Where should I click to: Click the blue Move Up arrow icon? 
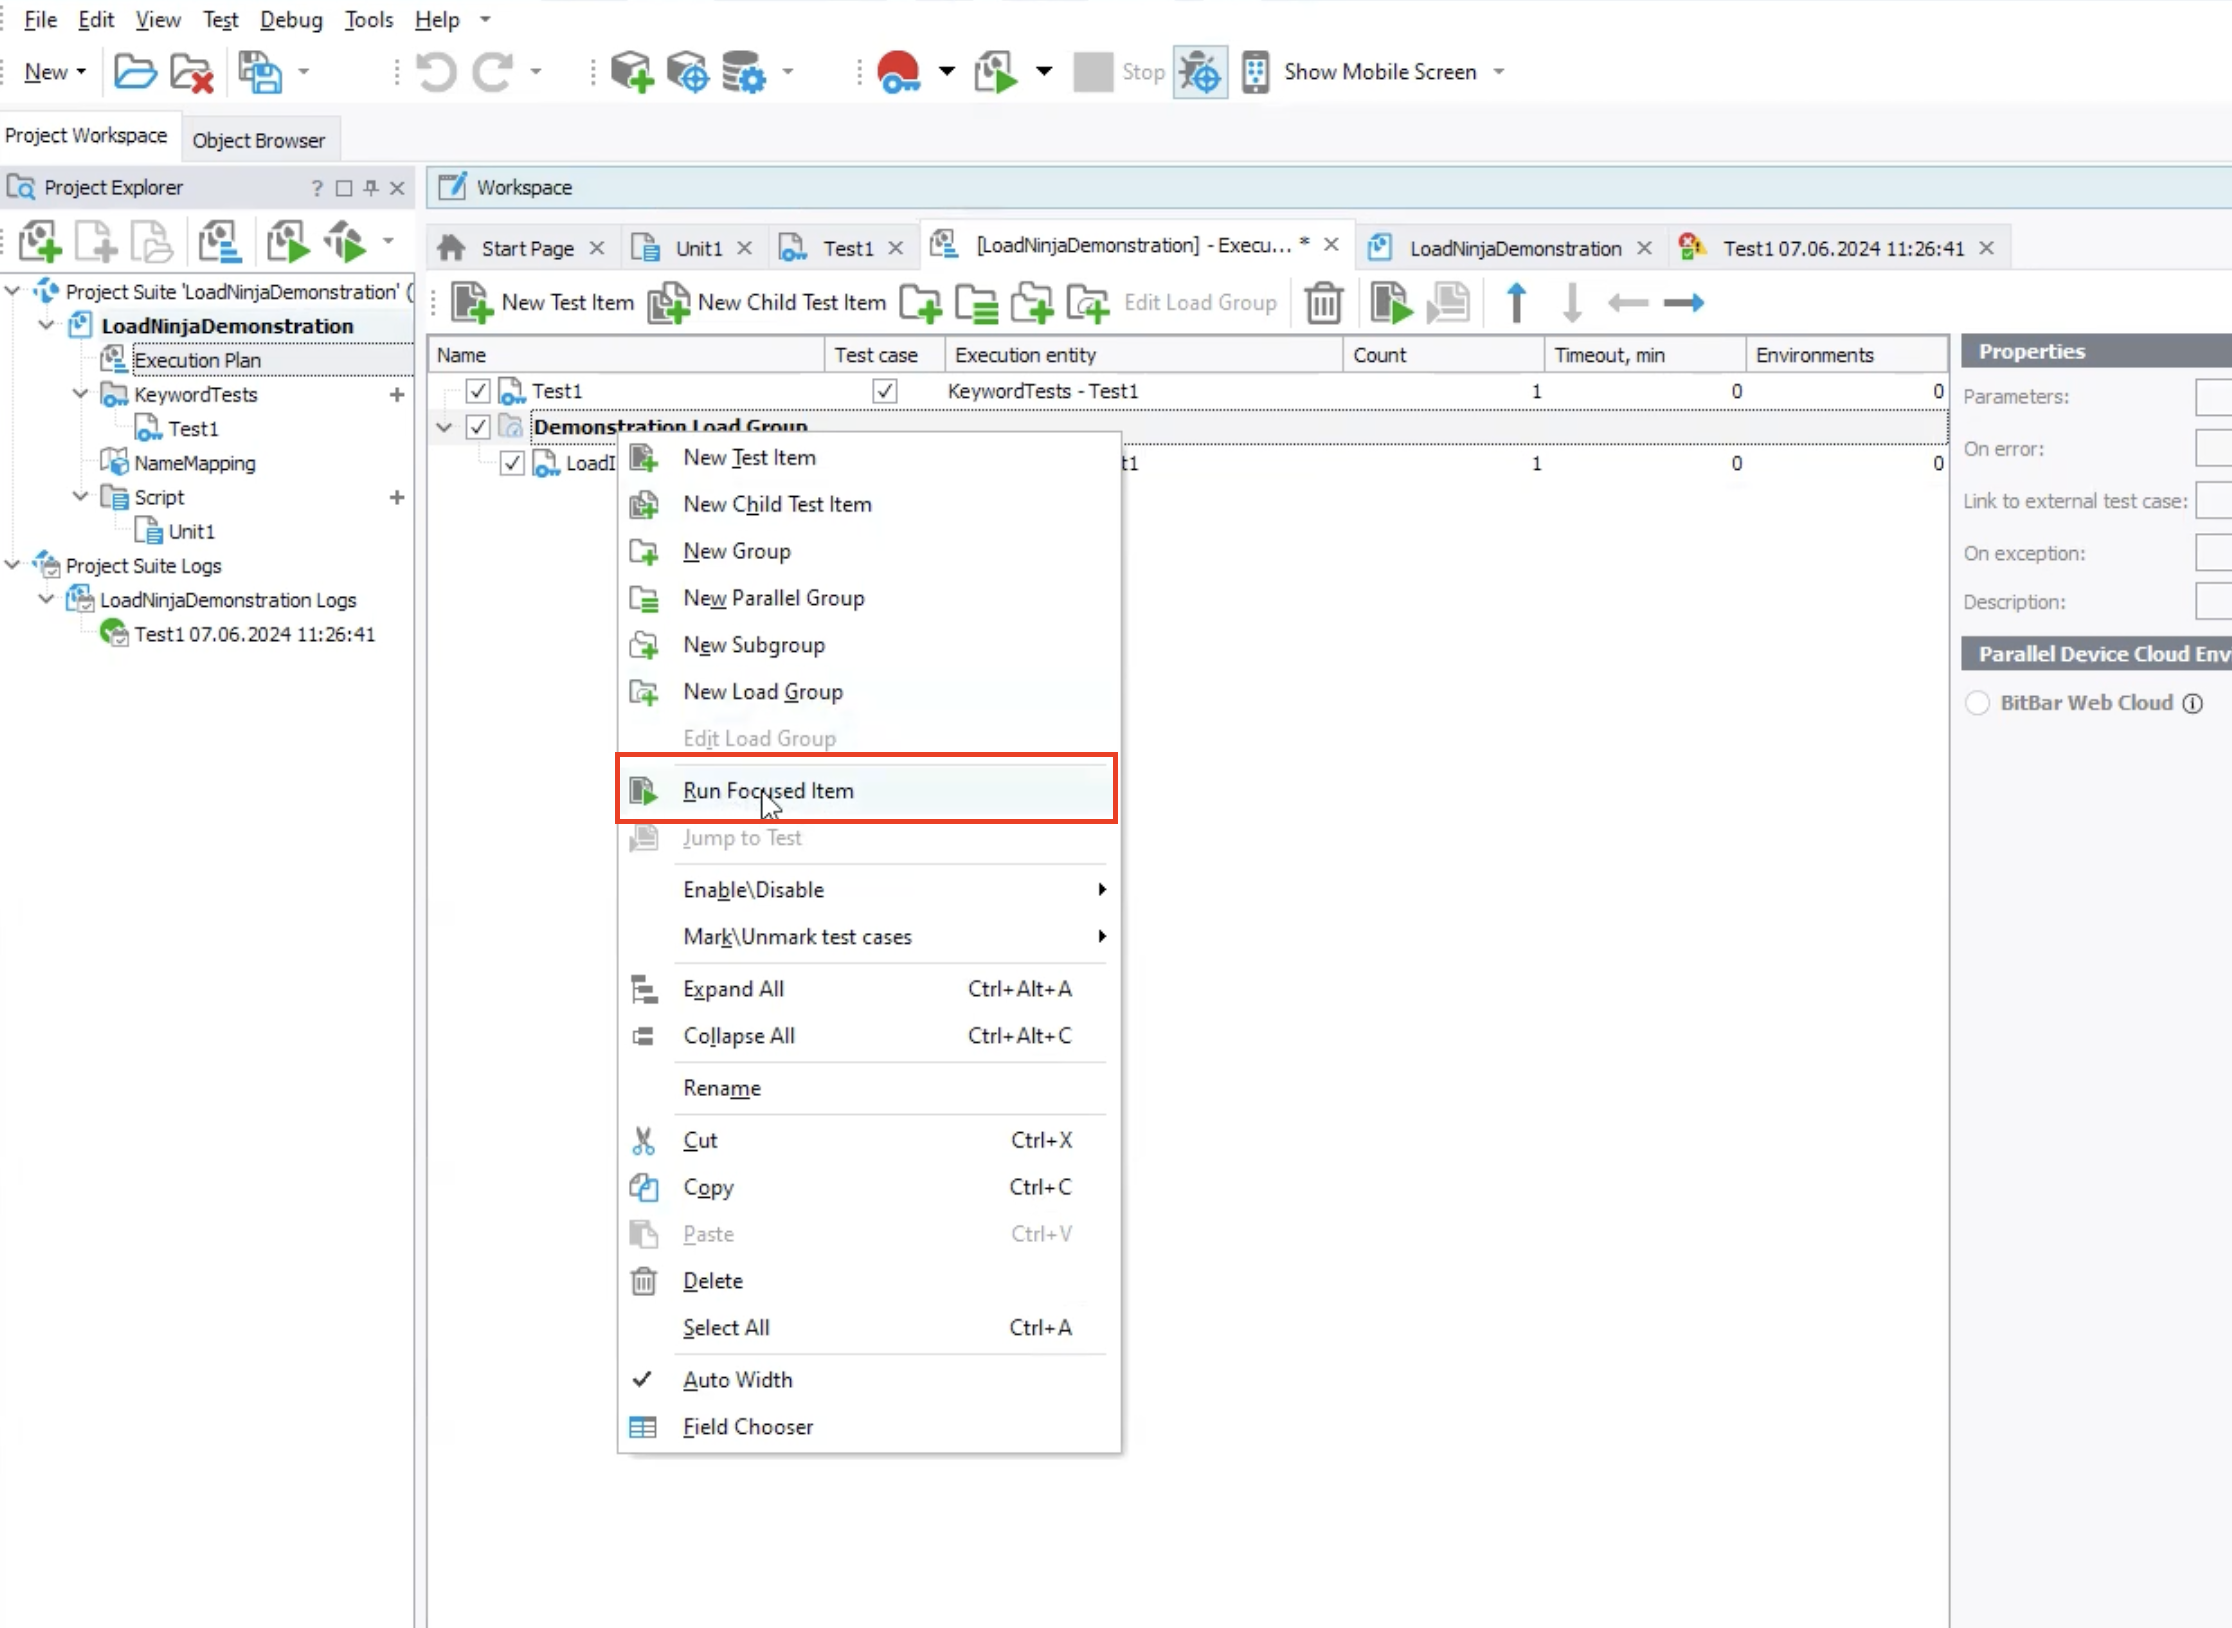click(x=1515, y=302)
